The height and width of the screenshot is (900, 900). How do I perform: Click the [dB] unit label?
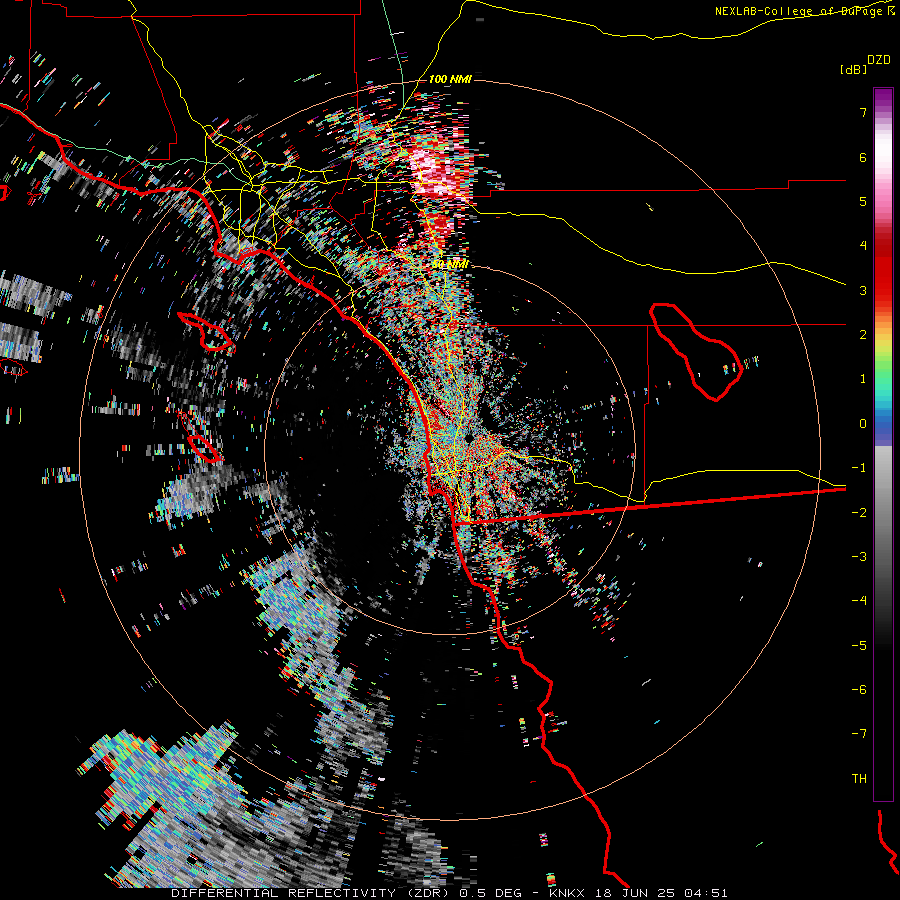[853, 69]
